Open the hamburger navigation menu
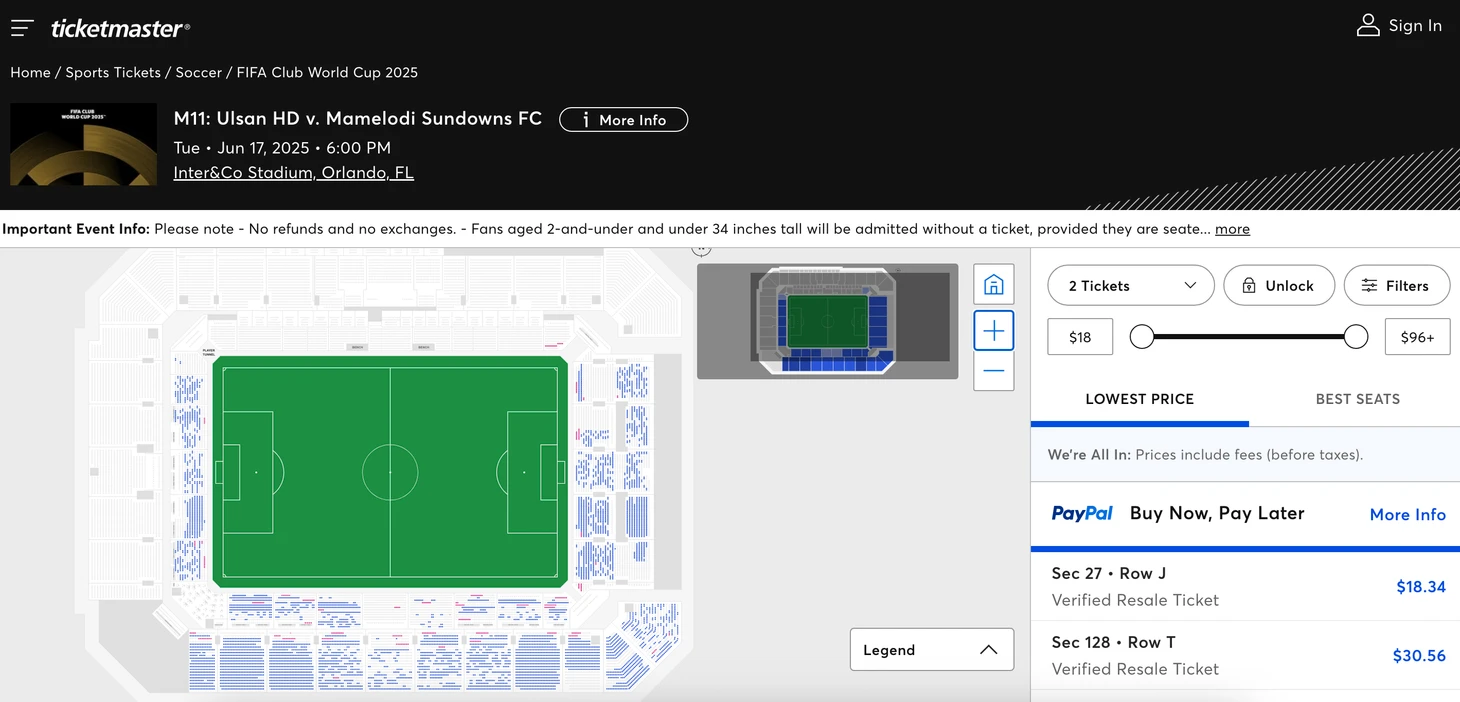This screenshot has width=1460, height=702. point(22,28)
